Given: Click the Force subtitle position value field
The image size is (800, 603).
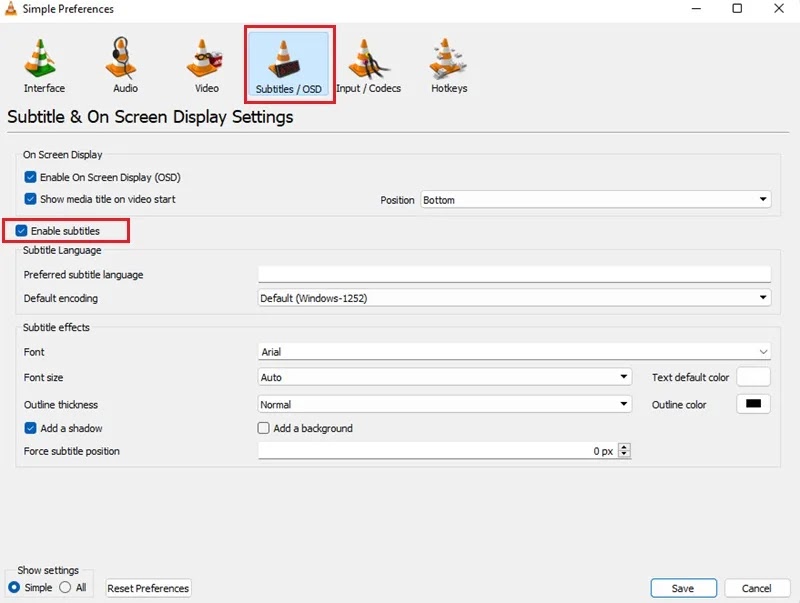Looking at the screenshot, I should pos(438,451).
